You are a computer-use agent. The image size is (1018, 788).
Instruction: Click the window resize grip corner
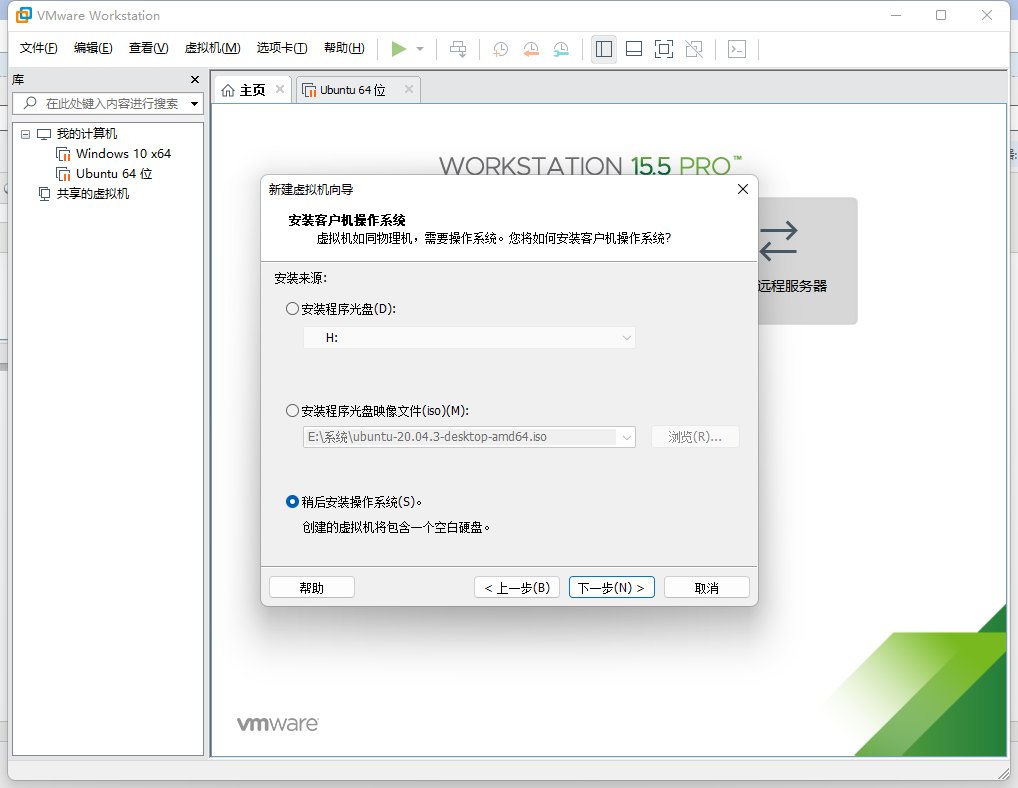pyautogui.click(x=1003, y=772)
